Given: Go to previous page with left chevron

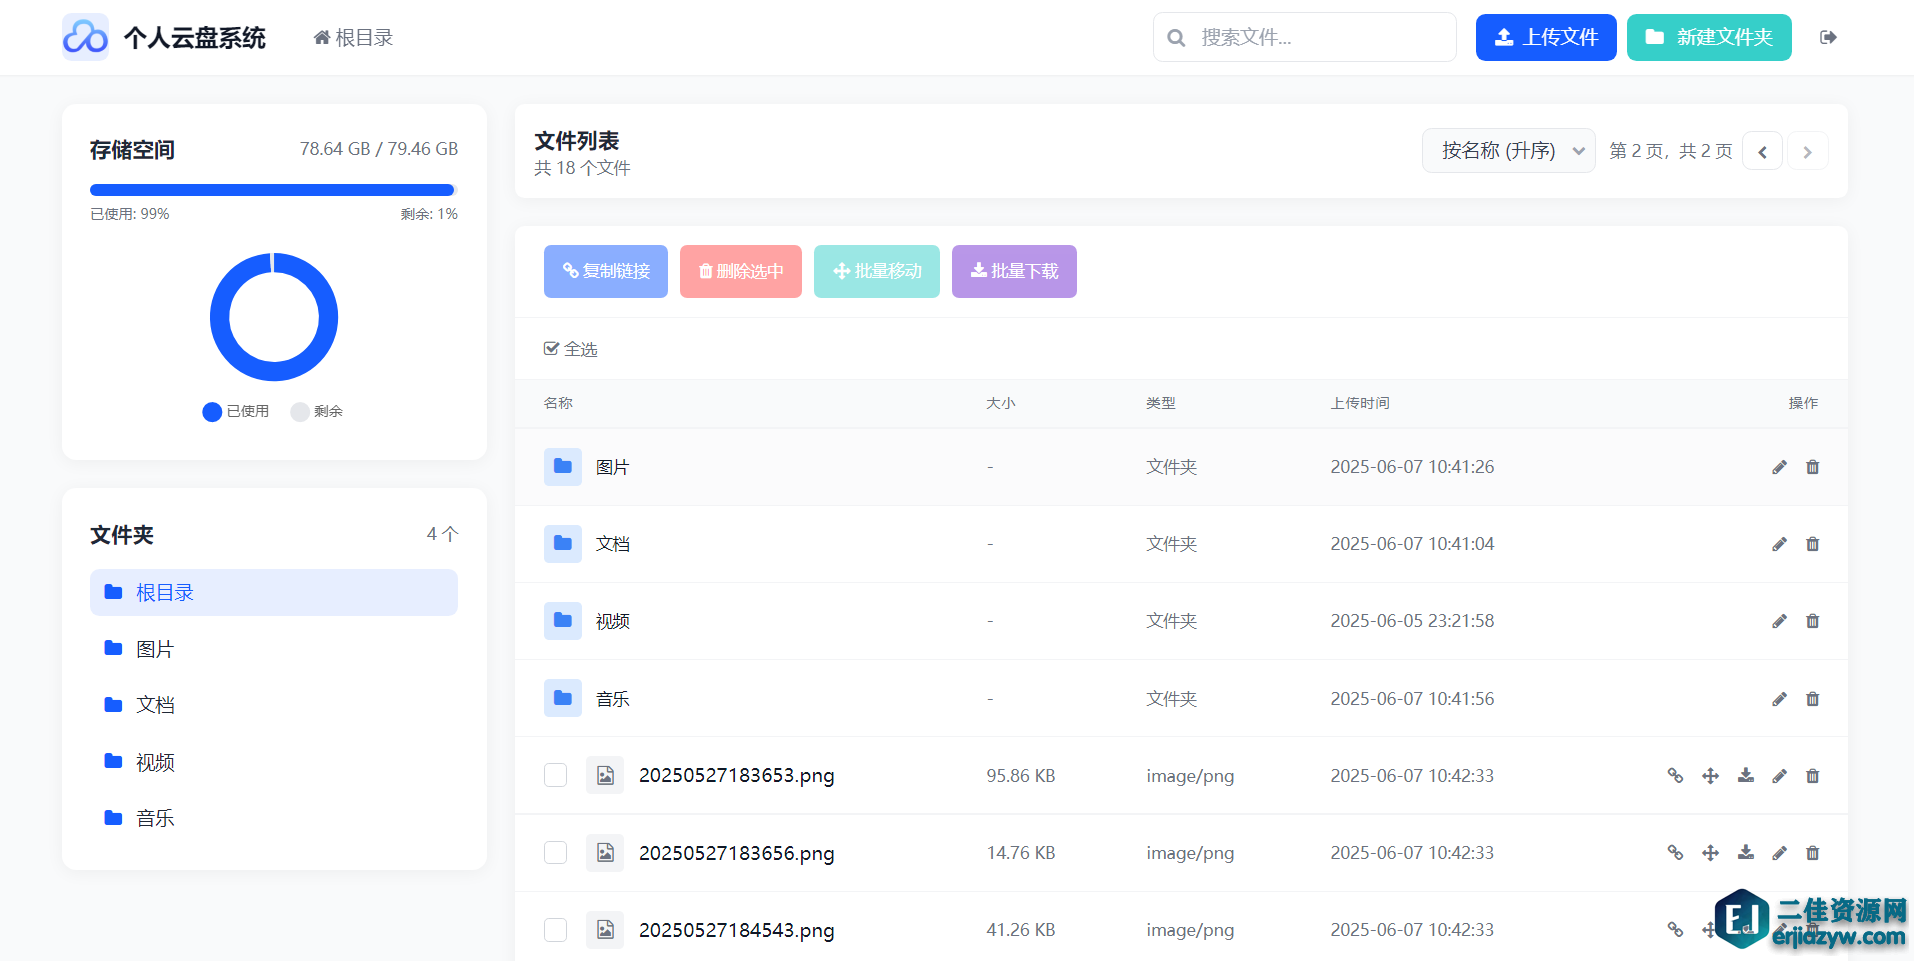Looking at the screenshot, I should [x=1762, y=152].
